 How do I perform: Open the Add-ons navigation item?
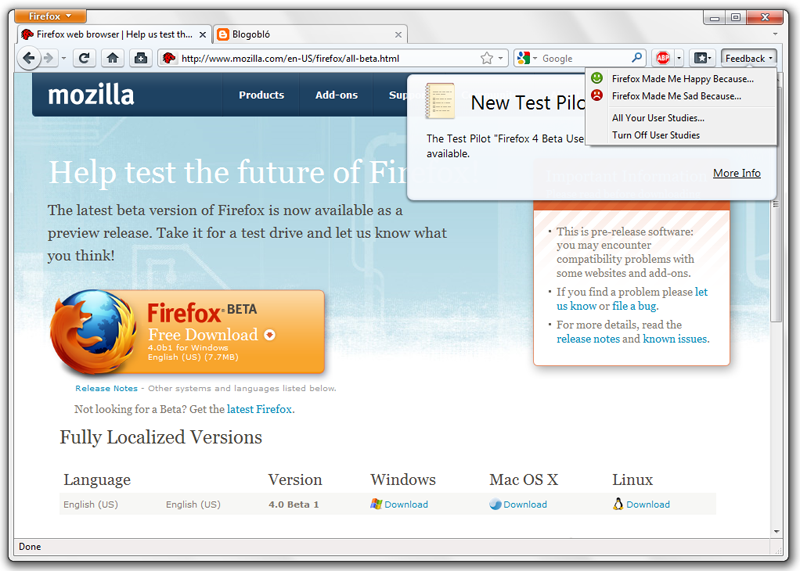pos(336,95)
